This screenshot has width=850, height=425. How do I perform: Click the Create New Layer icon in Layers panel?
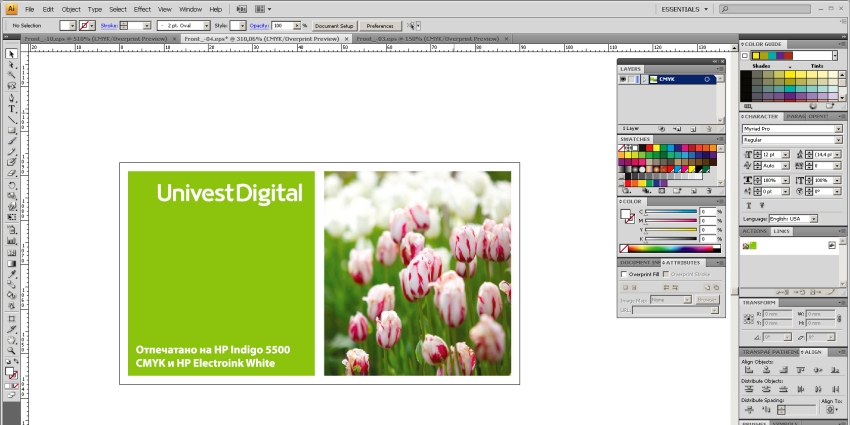point(693,129)
